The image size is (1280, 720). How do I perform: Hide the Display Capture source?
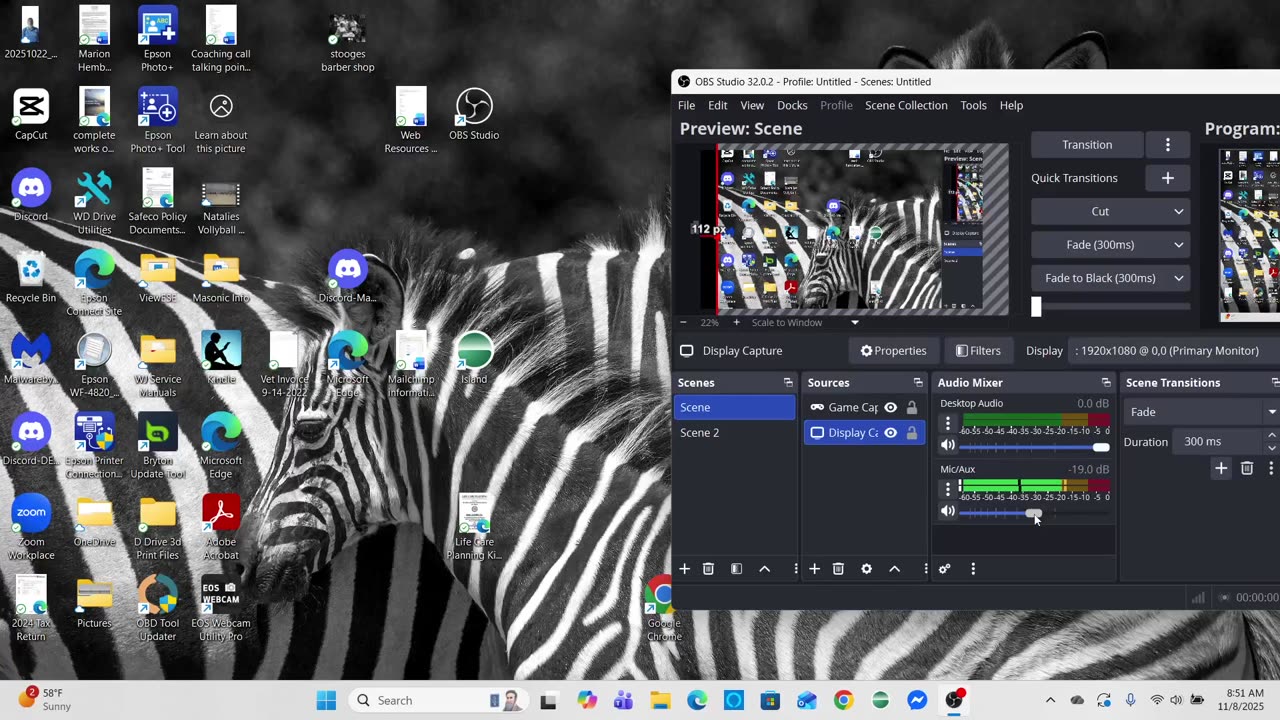890,433
